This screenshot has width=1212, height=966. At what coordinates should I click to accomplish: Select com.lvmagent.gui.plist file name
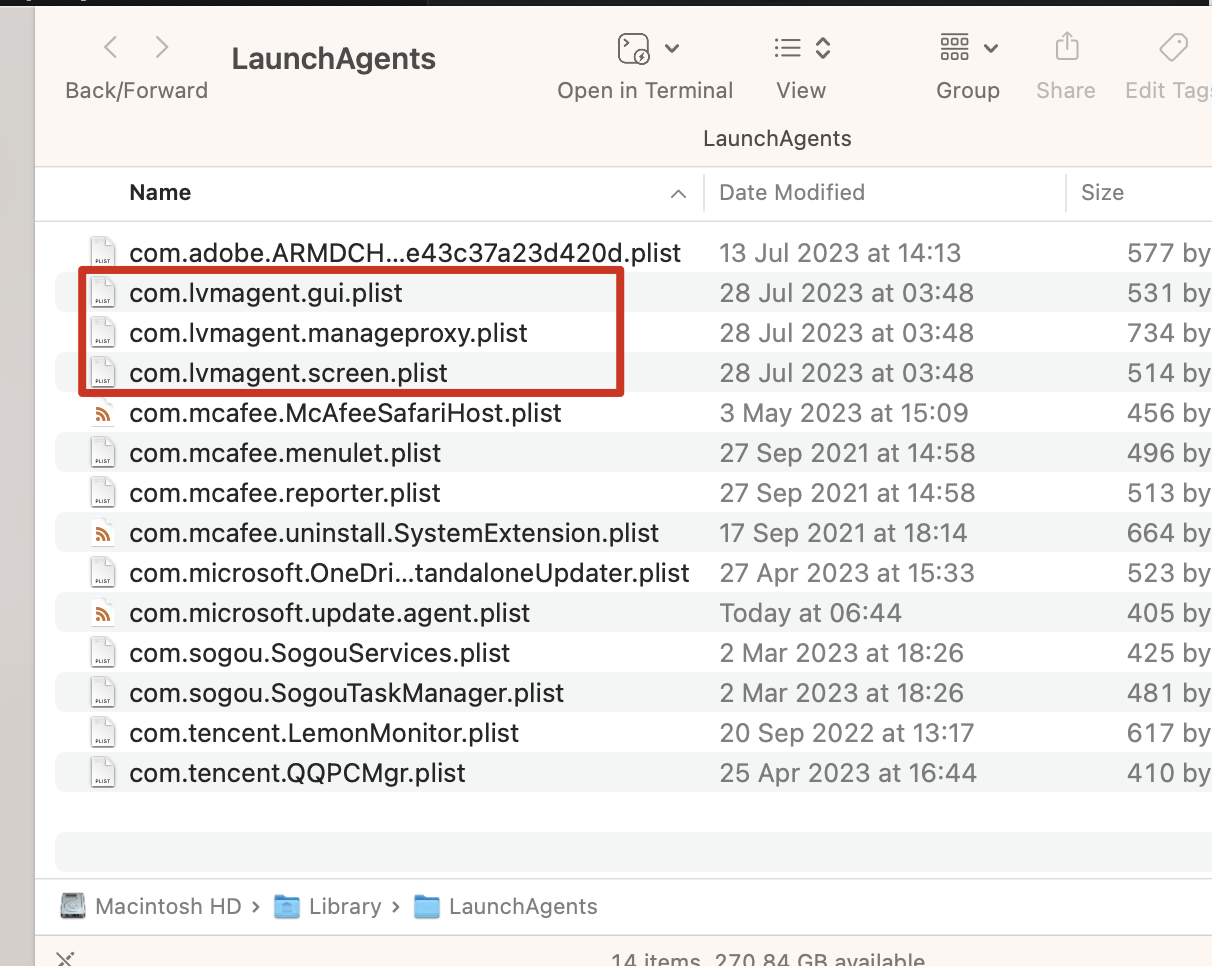tap(266, 293)
